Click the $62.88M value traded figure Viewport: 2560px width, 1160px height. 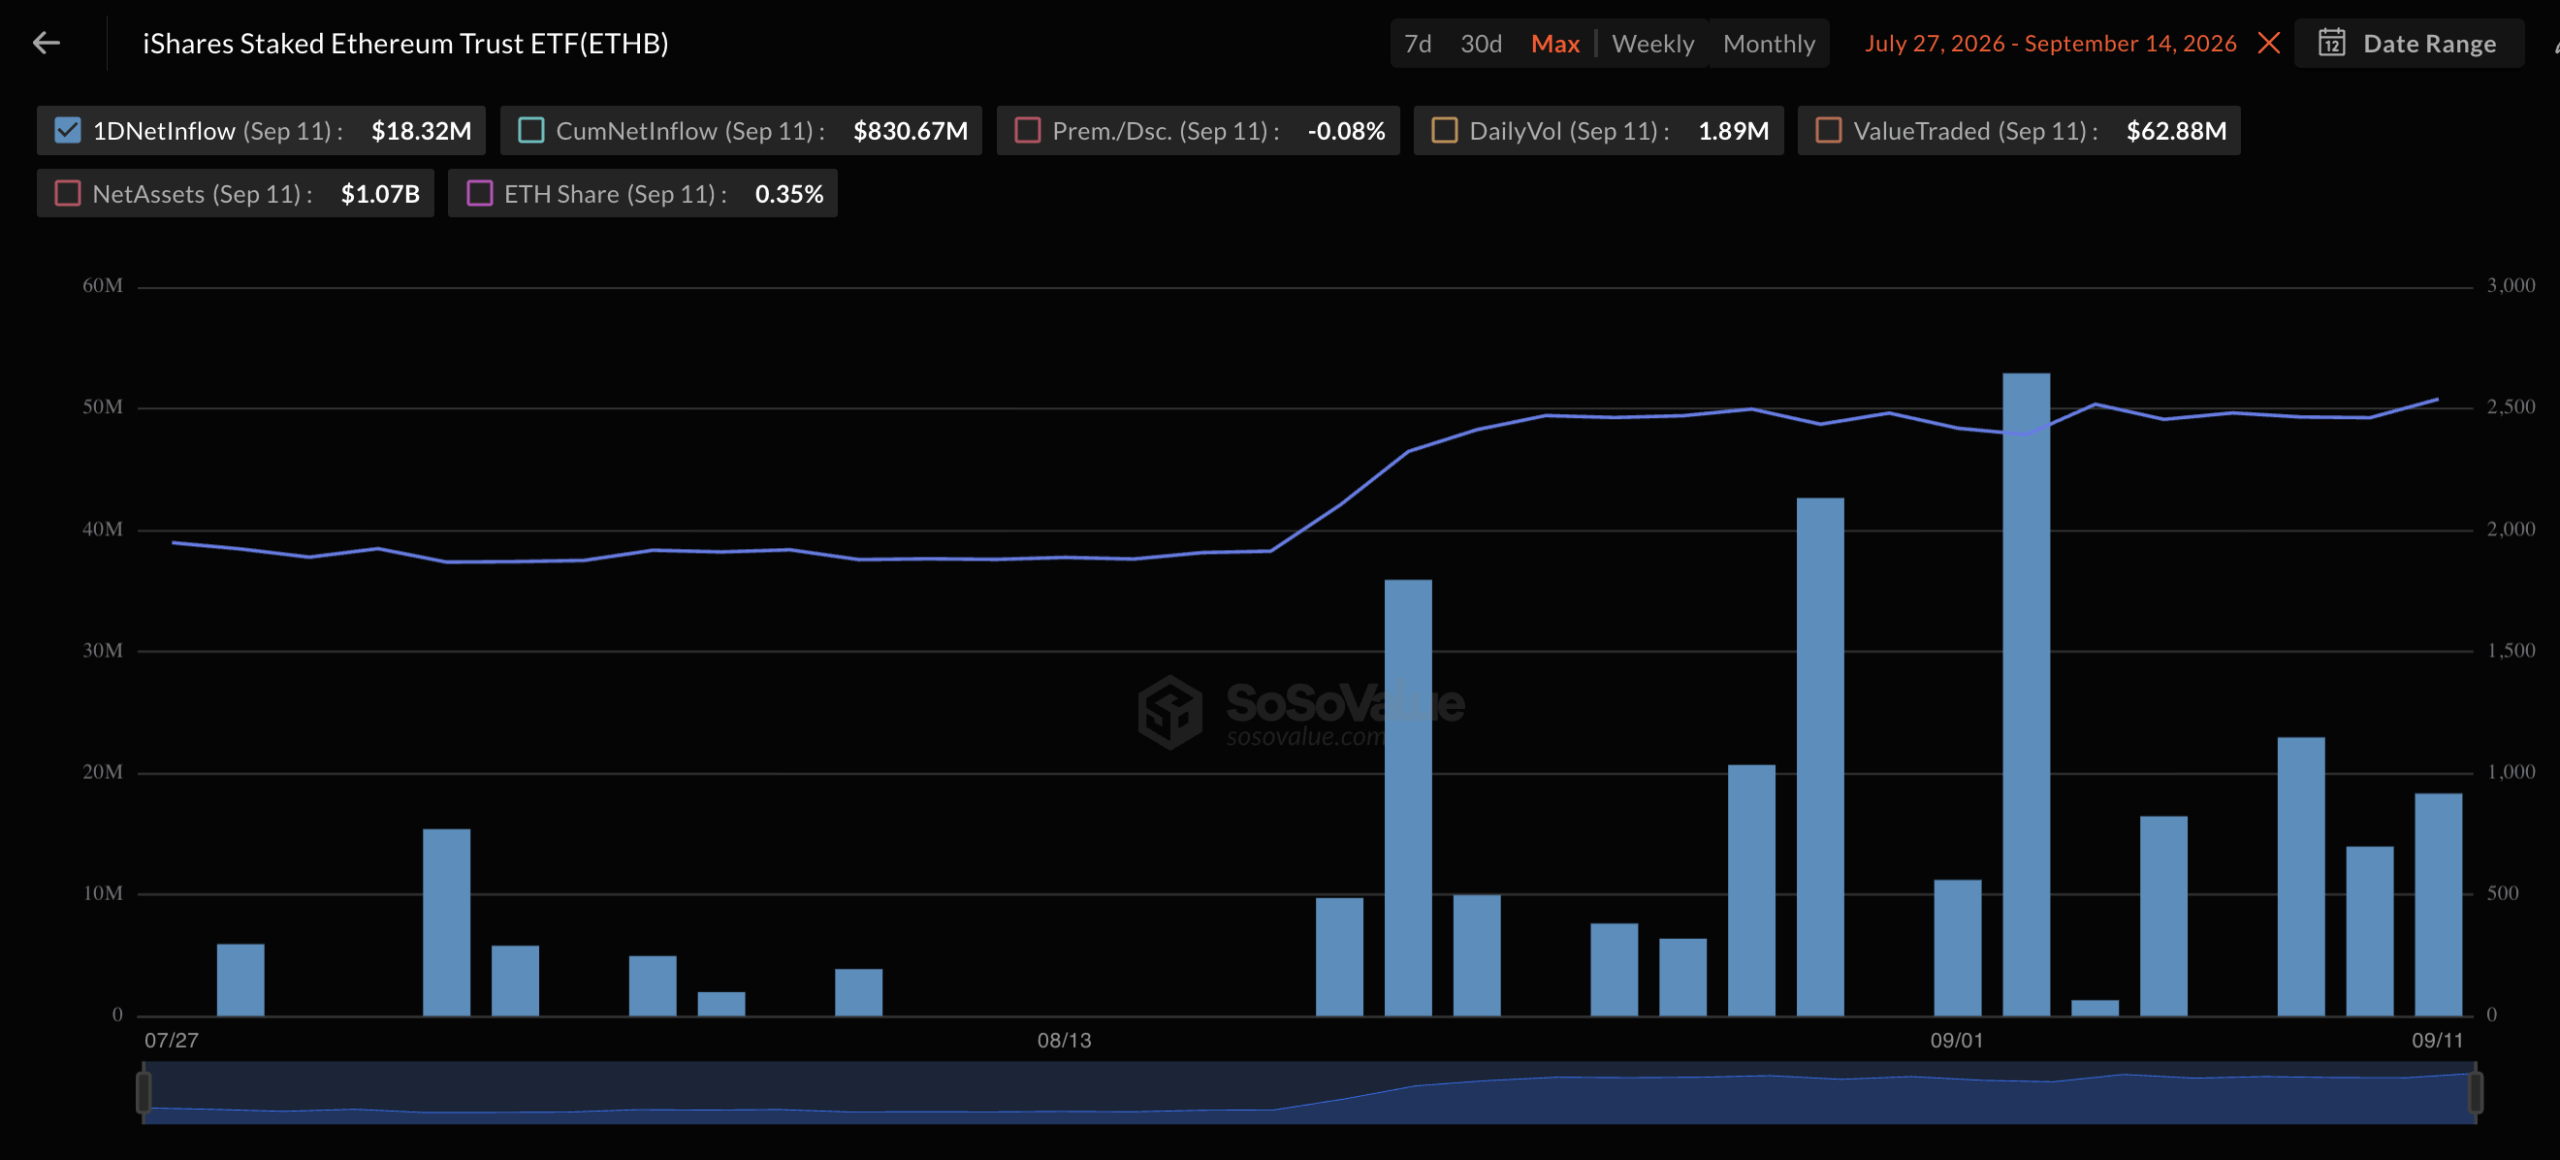[2176, 131]
